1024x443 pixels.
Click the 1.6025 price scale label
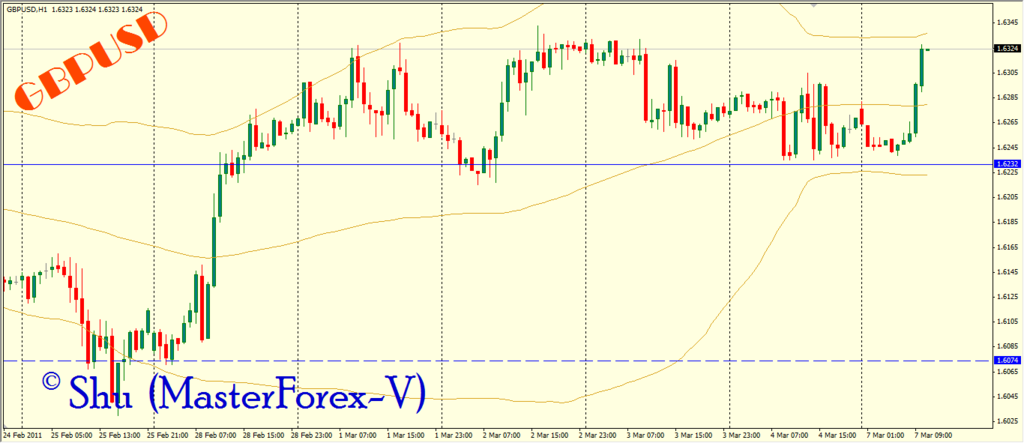(1004, 420)
